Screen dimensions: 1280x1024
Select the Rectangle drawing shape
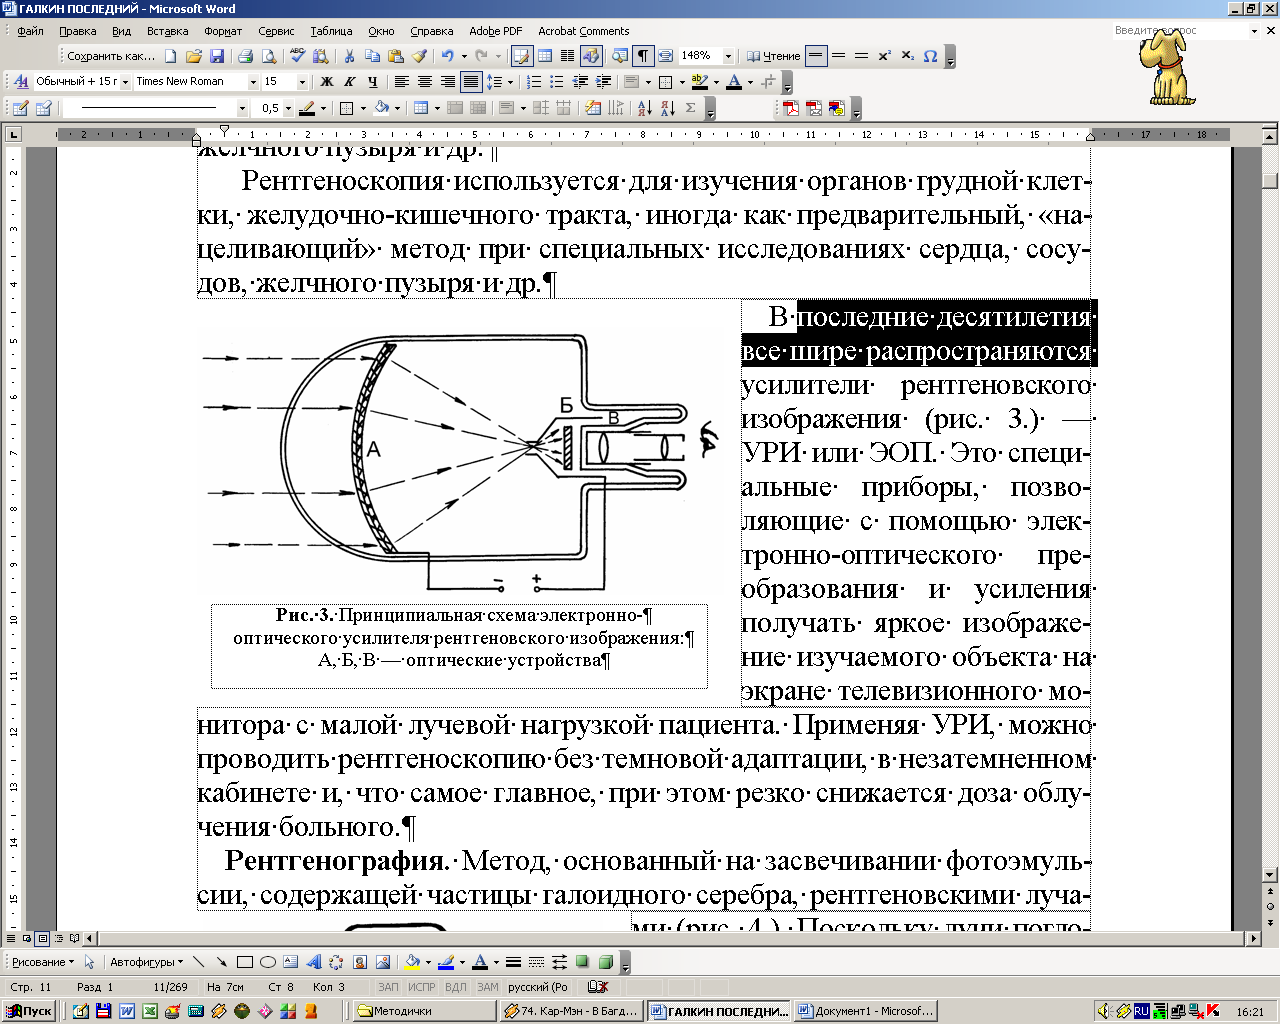[245, 962]
